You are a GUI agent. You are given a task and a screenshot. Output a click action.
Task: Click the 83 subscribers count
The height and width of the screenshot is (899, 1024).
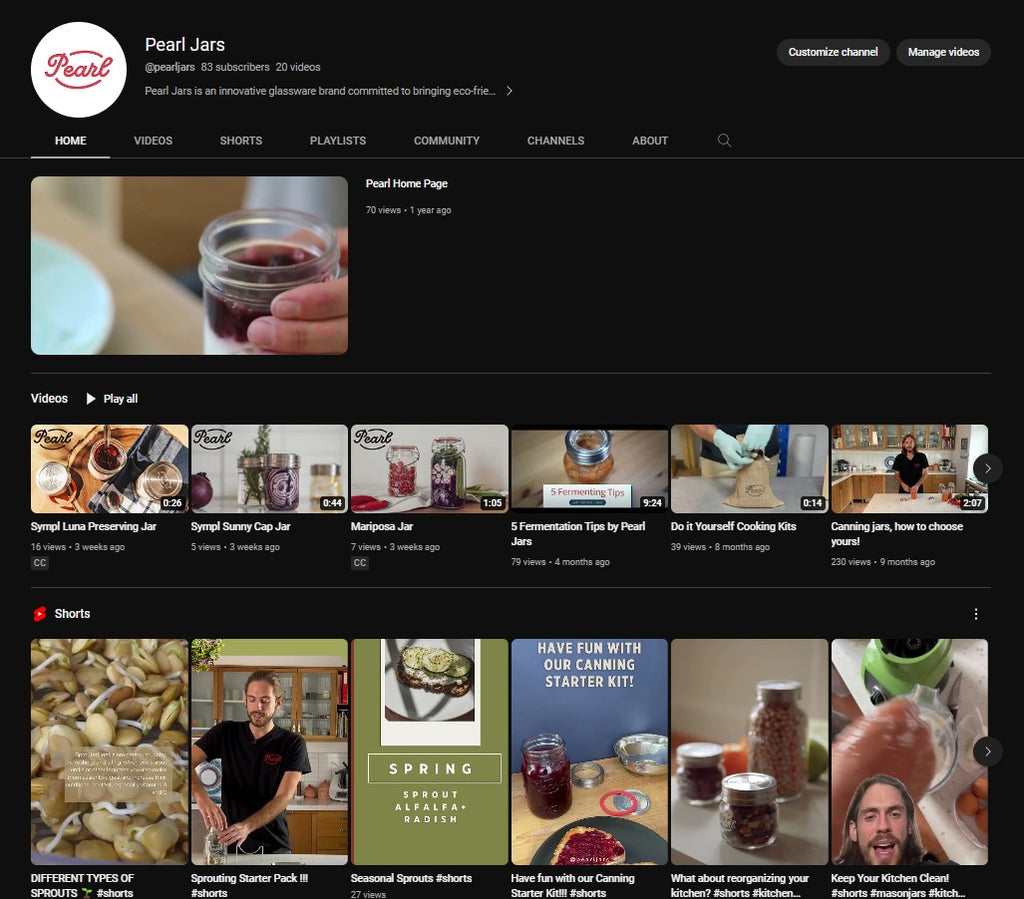235,67
